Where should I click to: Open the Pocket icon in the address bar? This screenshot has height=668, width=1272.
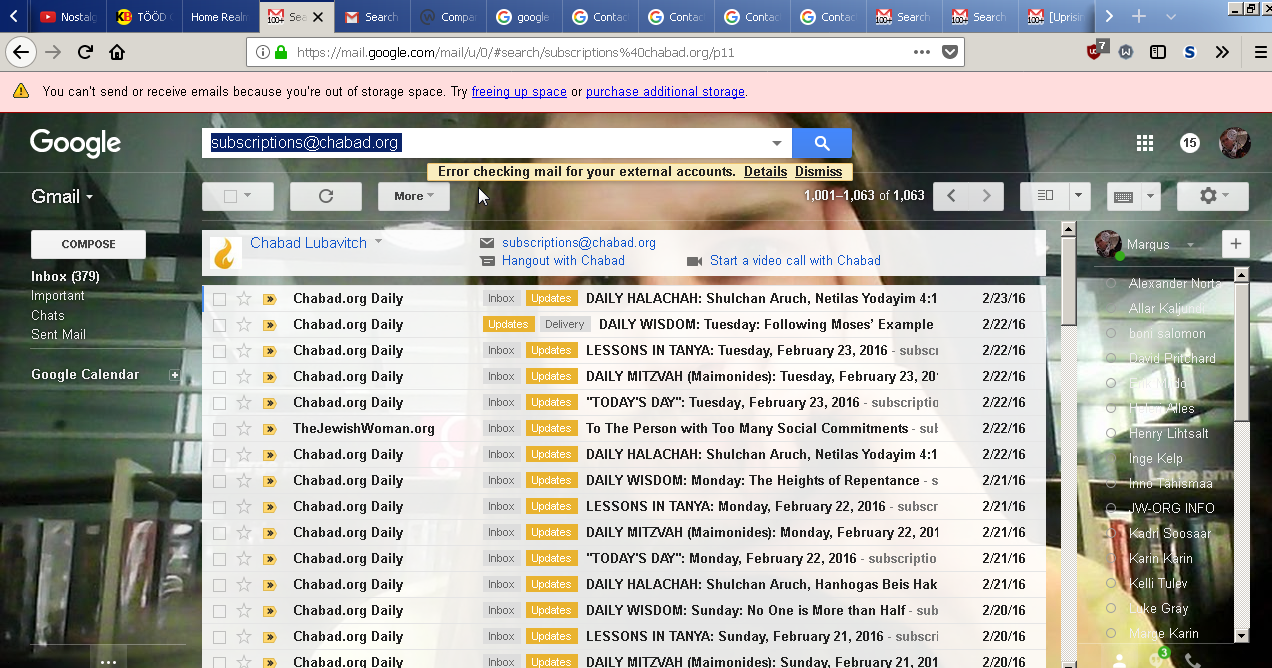pos(950,52)
